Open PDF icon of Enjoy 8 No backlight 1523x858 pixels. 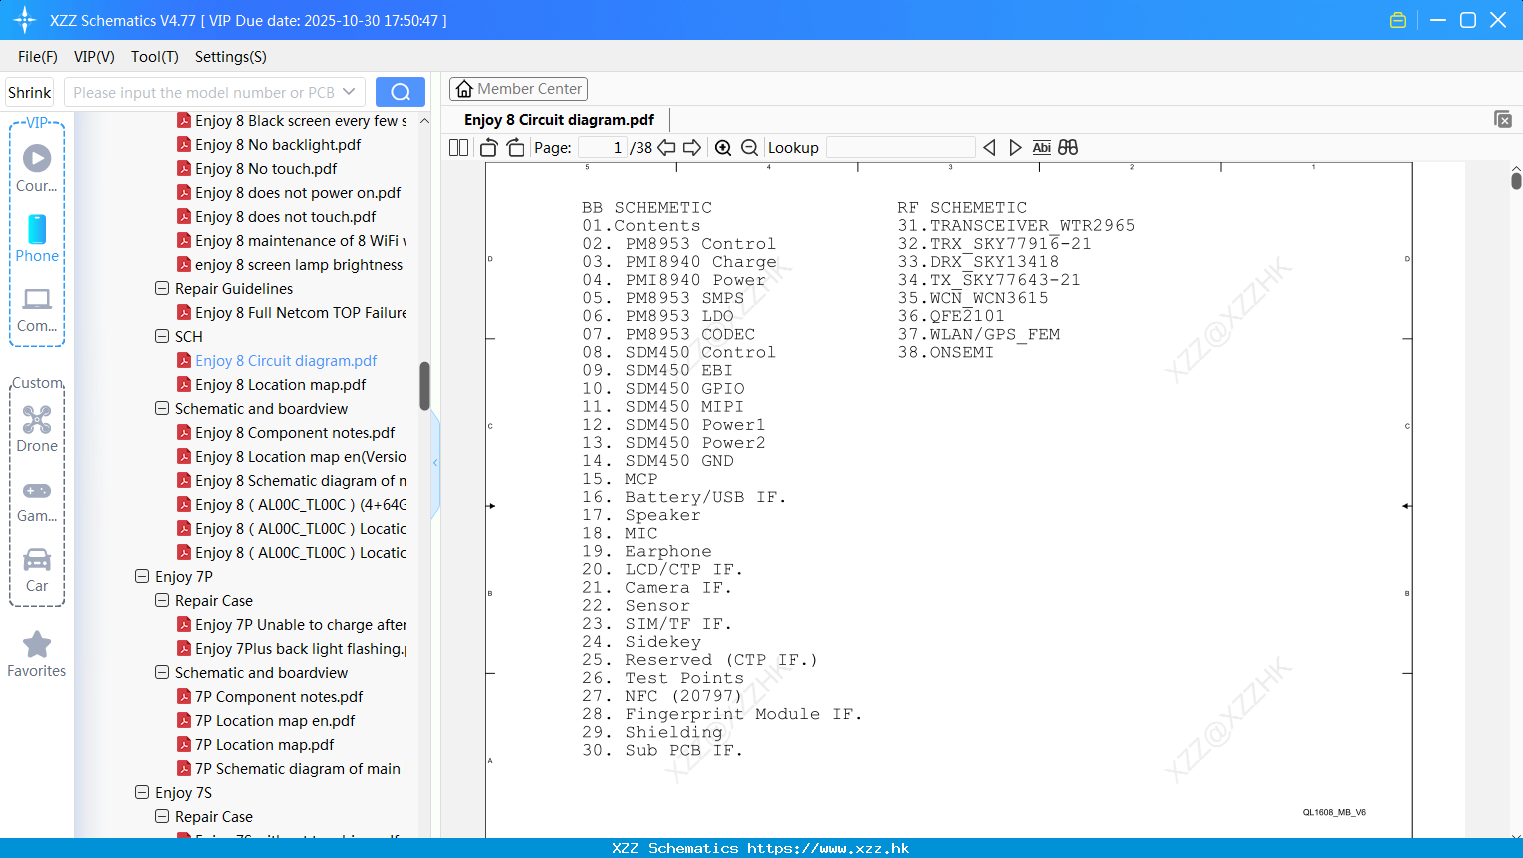[184, 144]
